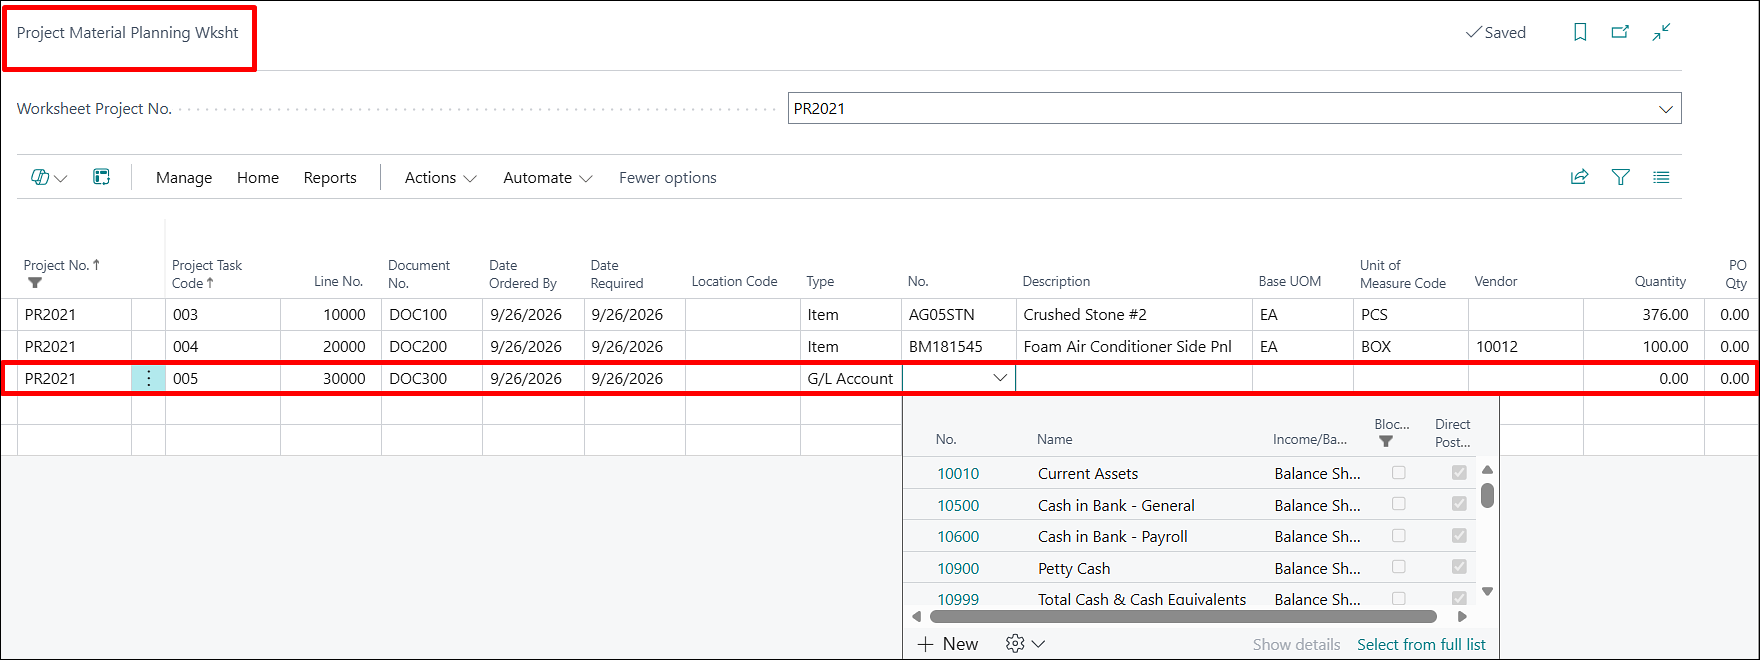Open the Copilot icon menu in toolbar

[x=48, y=177]
